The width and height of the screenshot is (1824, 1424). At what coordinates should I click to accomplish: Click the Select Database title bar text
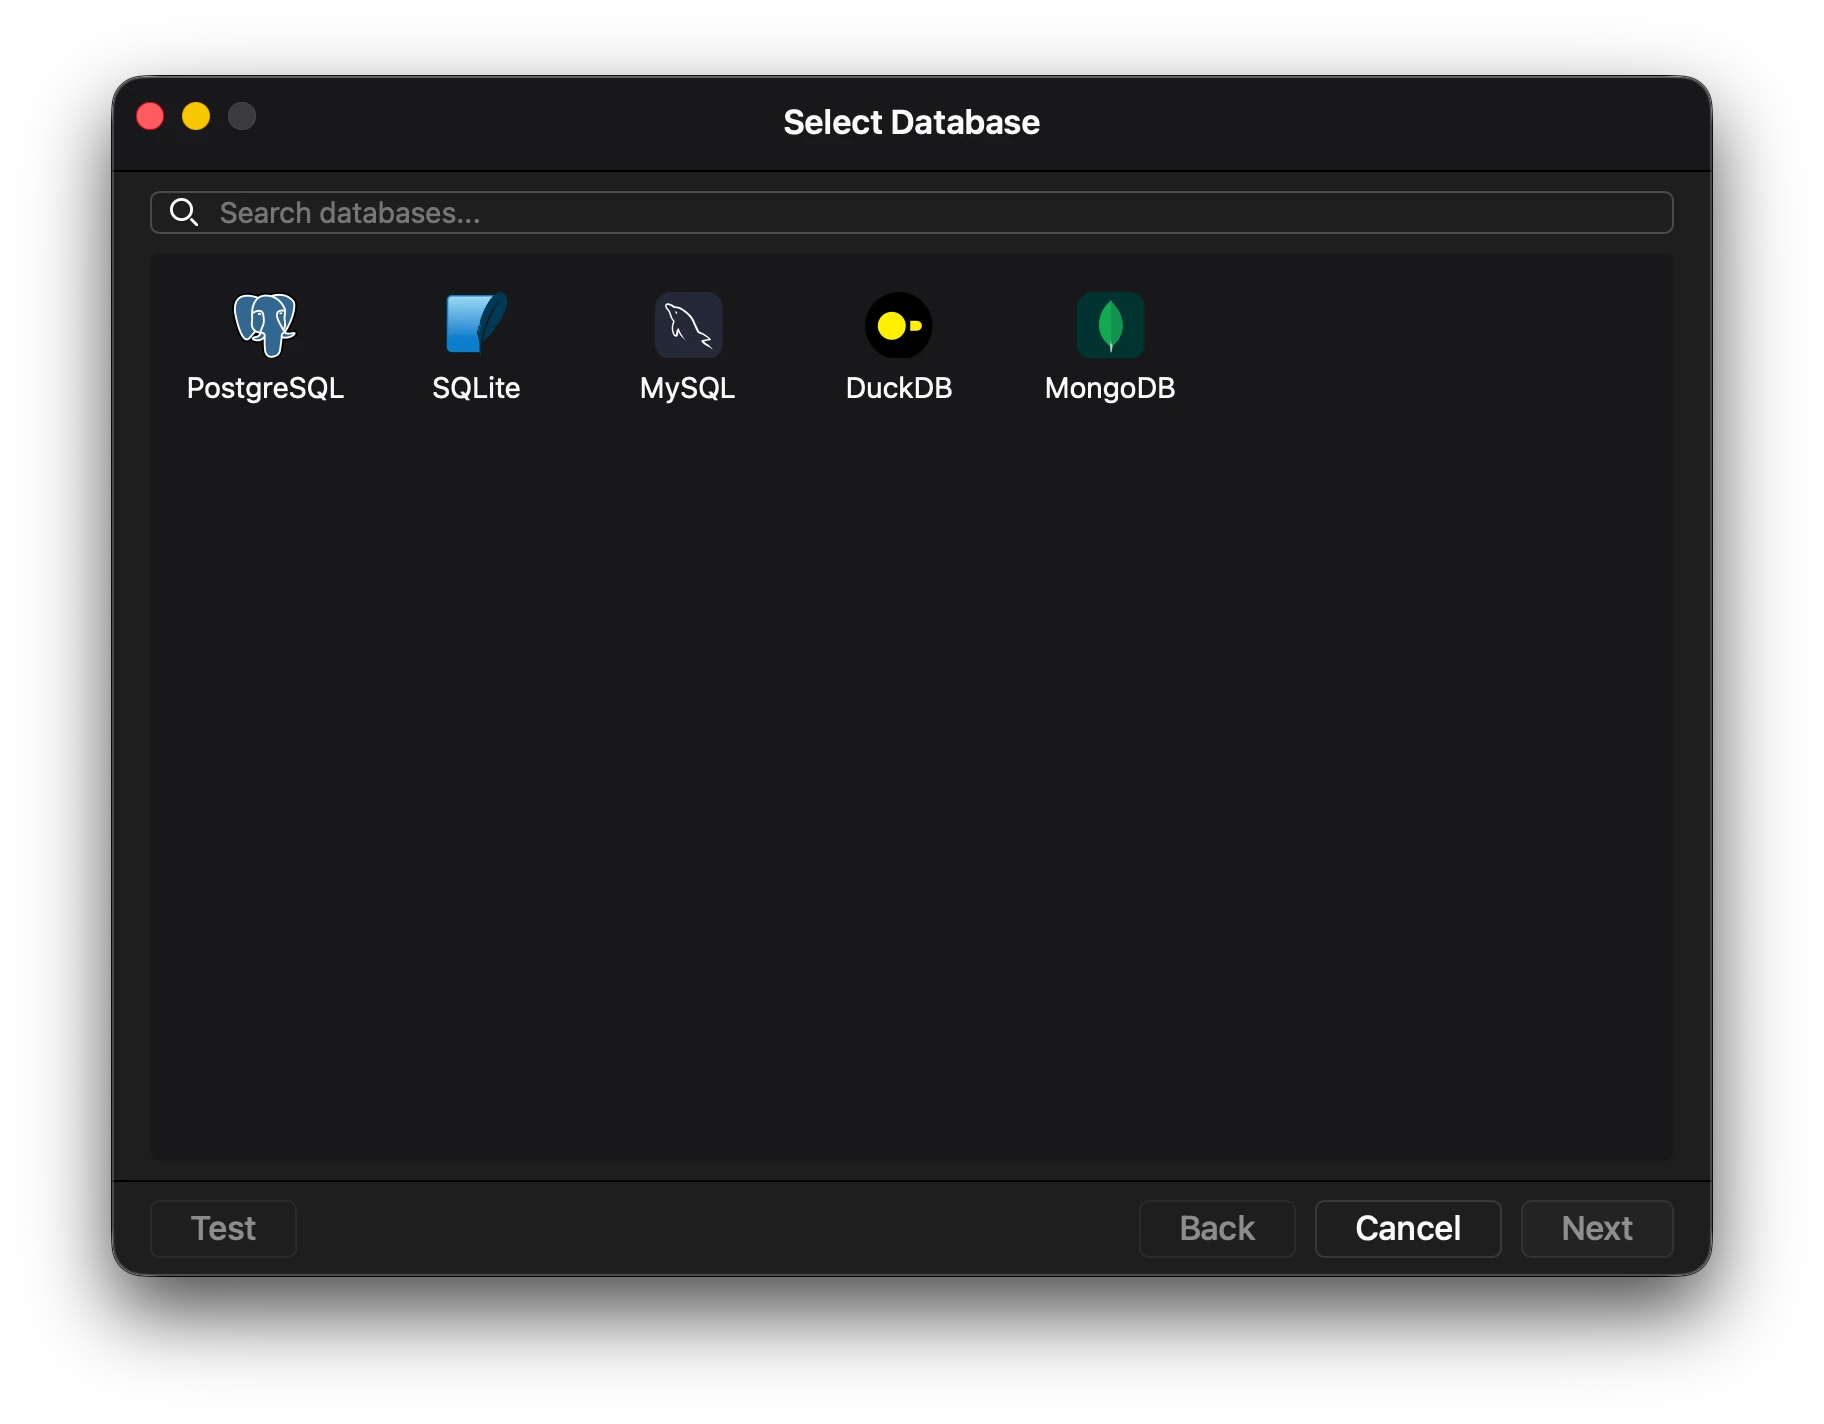coord(911,122)
